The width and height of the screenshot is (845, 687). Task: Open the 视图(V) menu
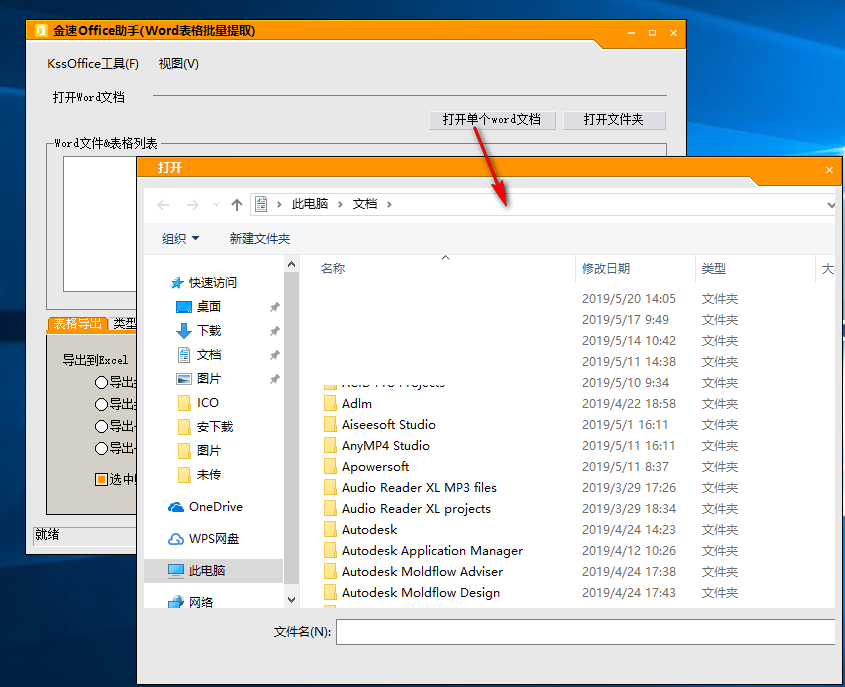[x=178, y=64]
